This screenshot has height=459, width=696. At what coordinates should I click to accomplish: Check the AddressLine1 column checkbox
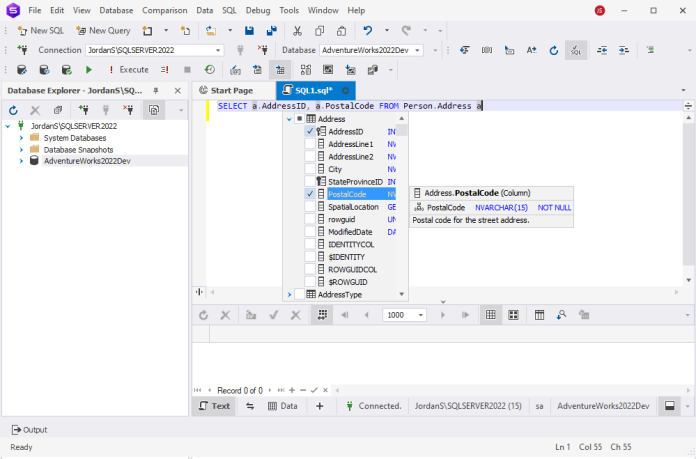click(310, 144)
